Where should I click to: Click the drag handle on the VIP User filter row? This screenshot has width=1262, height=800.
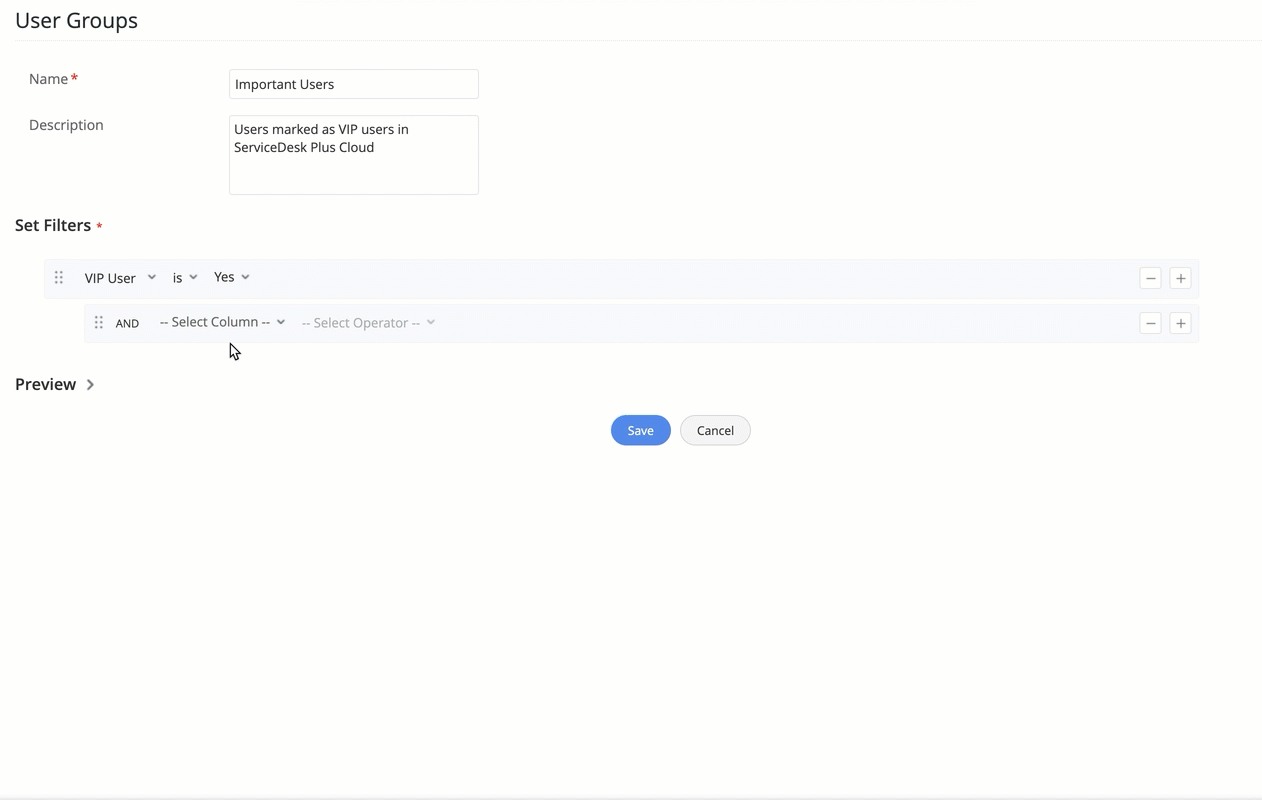coord(58,277)
